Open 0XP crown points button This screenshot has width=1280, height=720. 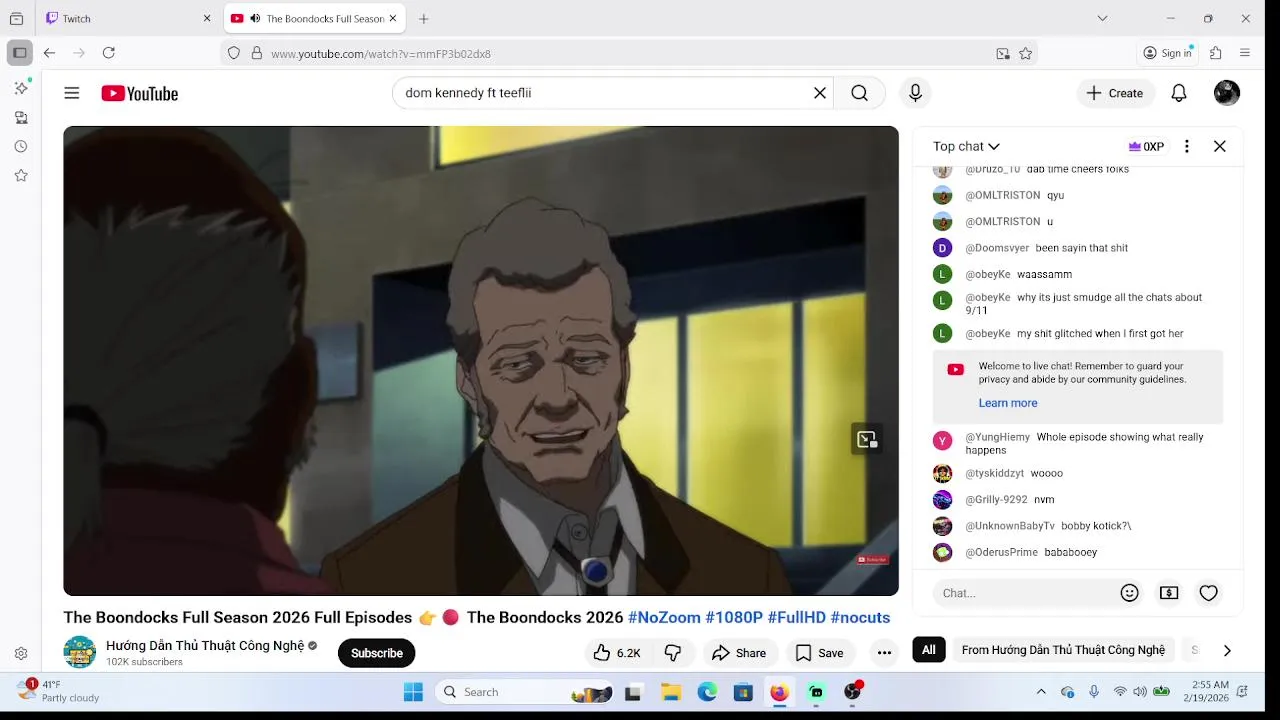coord(1146,146)
